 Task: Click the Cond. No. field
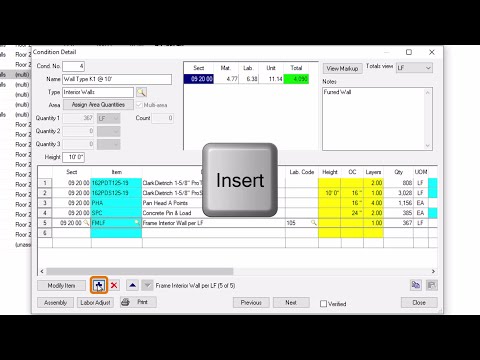(x=74, y=66)
